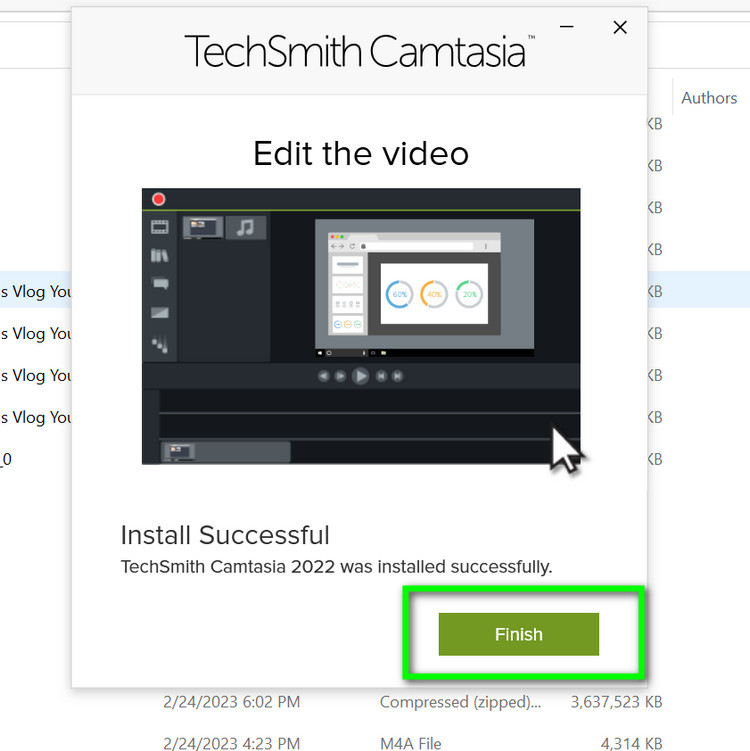Click the green Finish button

[518, 634]
